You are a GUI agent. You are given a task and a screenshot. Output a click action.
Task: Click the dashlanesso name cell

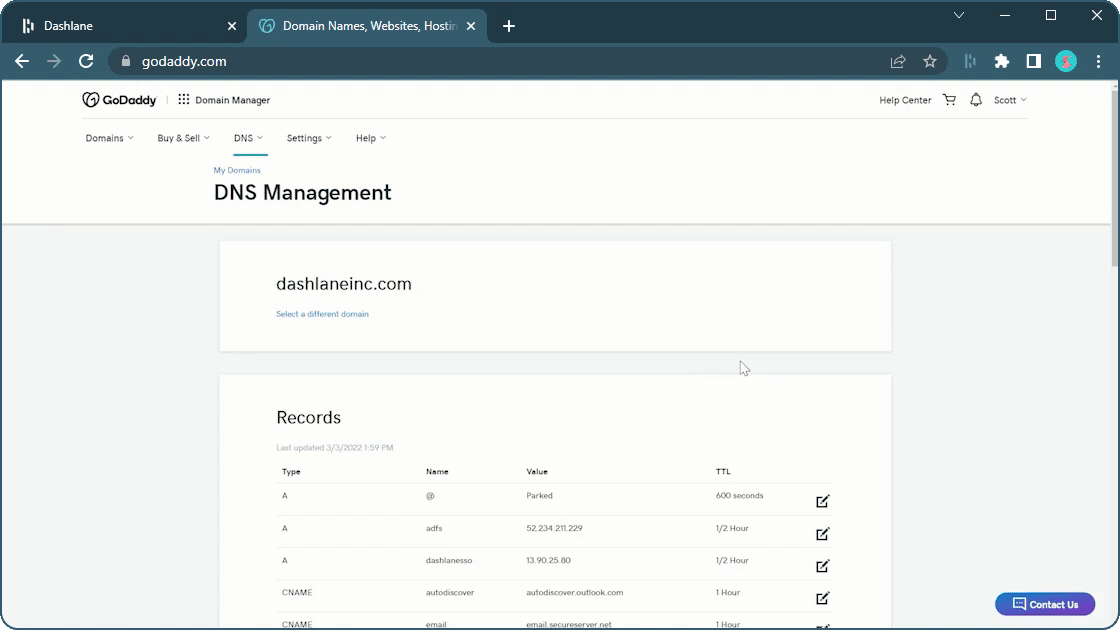click(449, 561)
